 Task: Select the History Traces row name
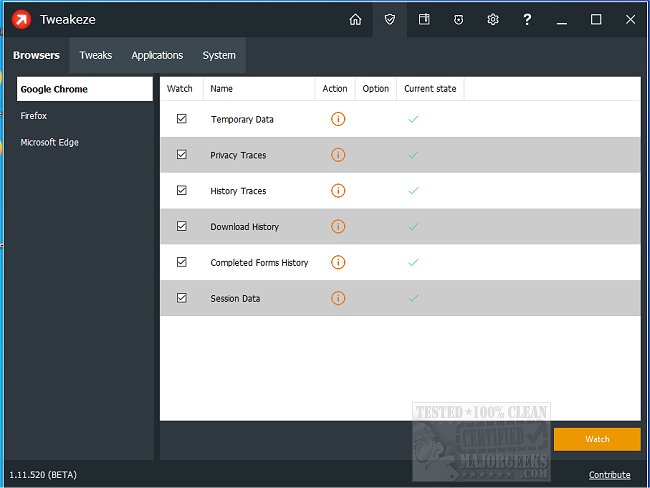(x=238, y=191)
